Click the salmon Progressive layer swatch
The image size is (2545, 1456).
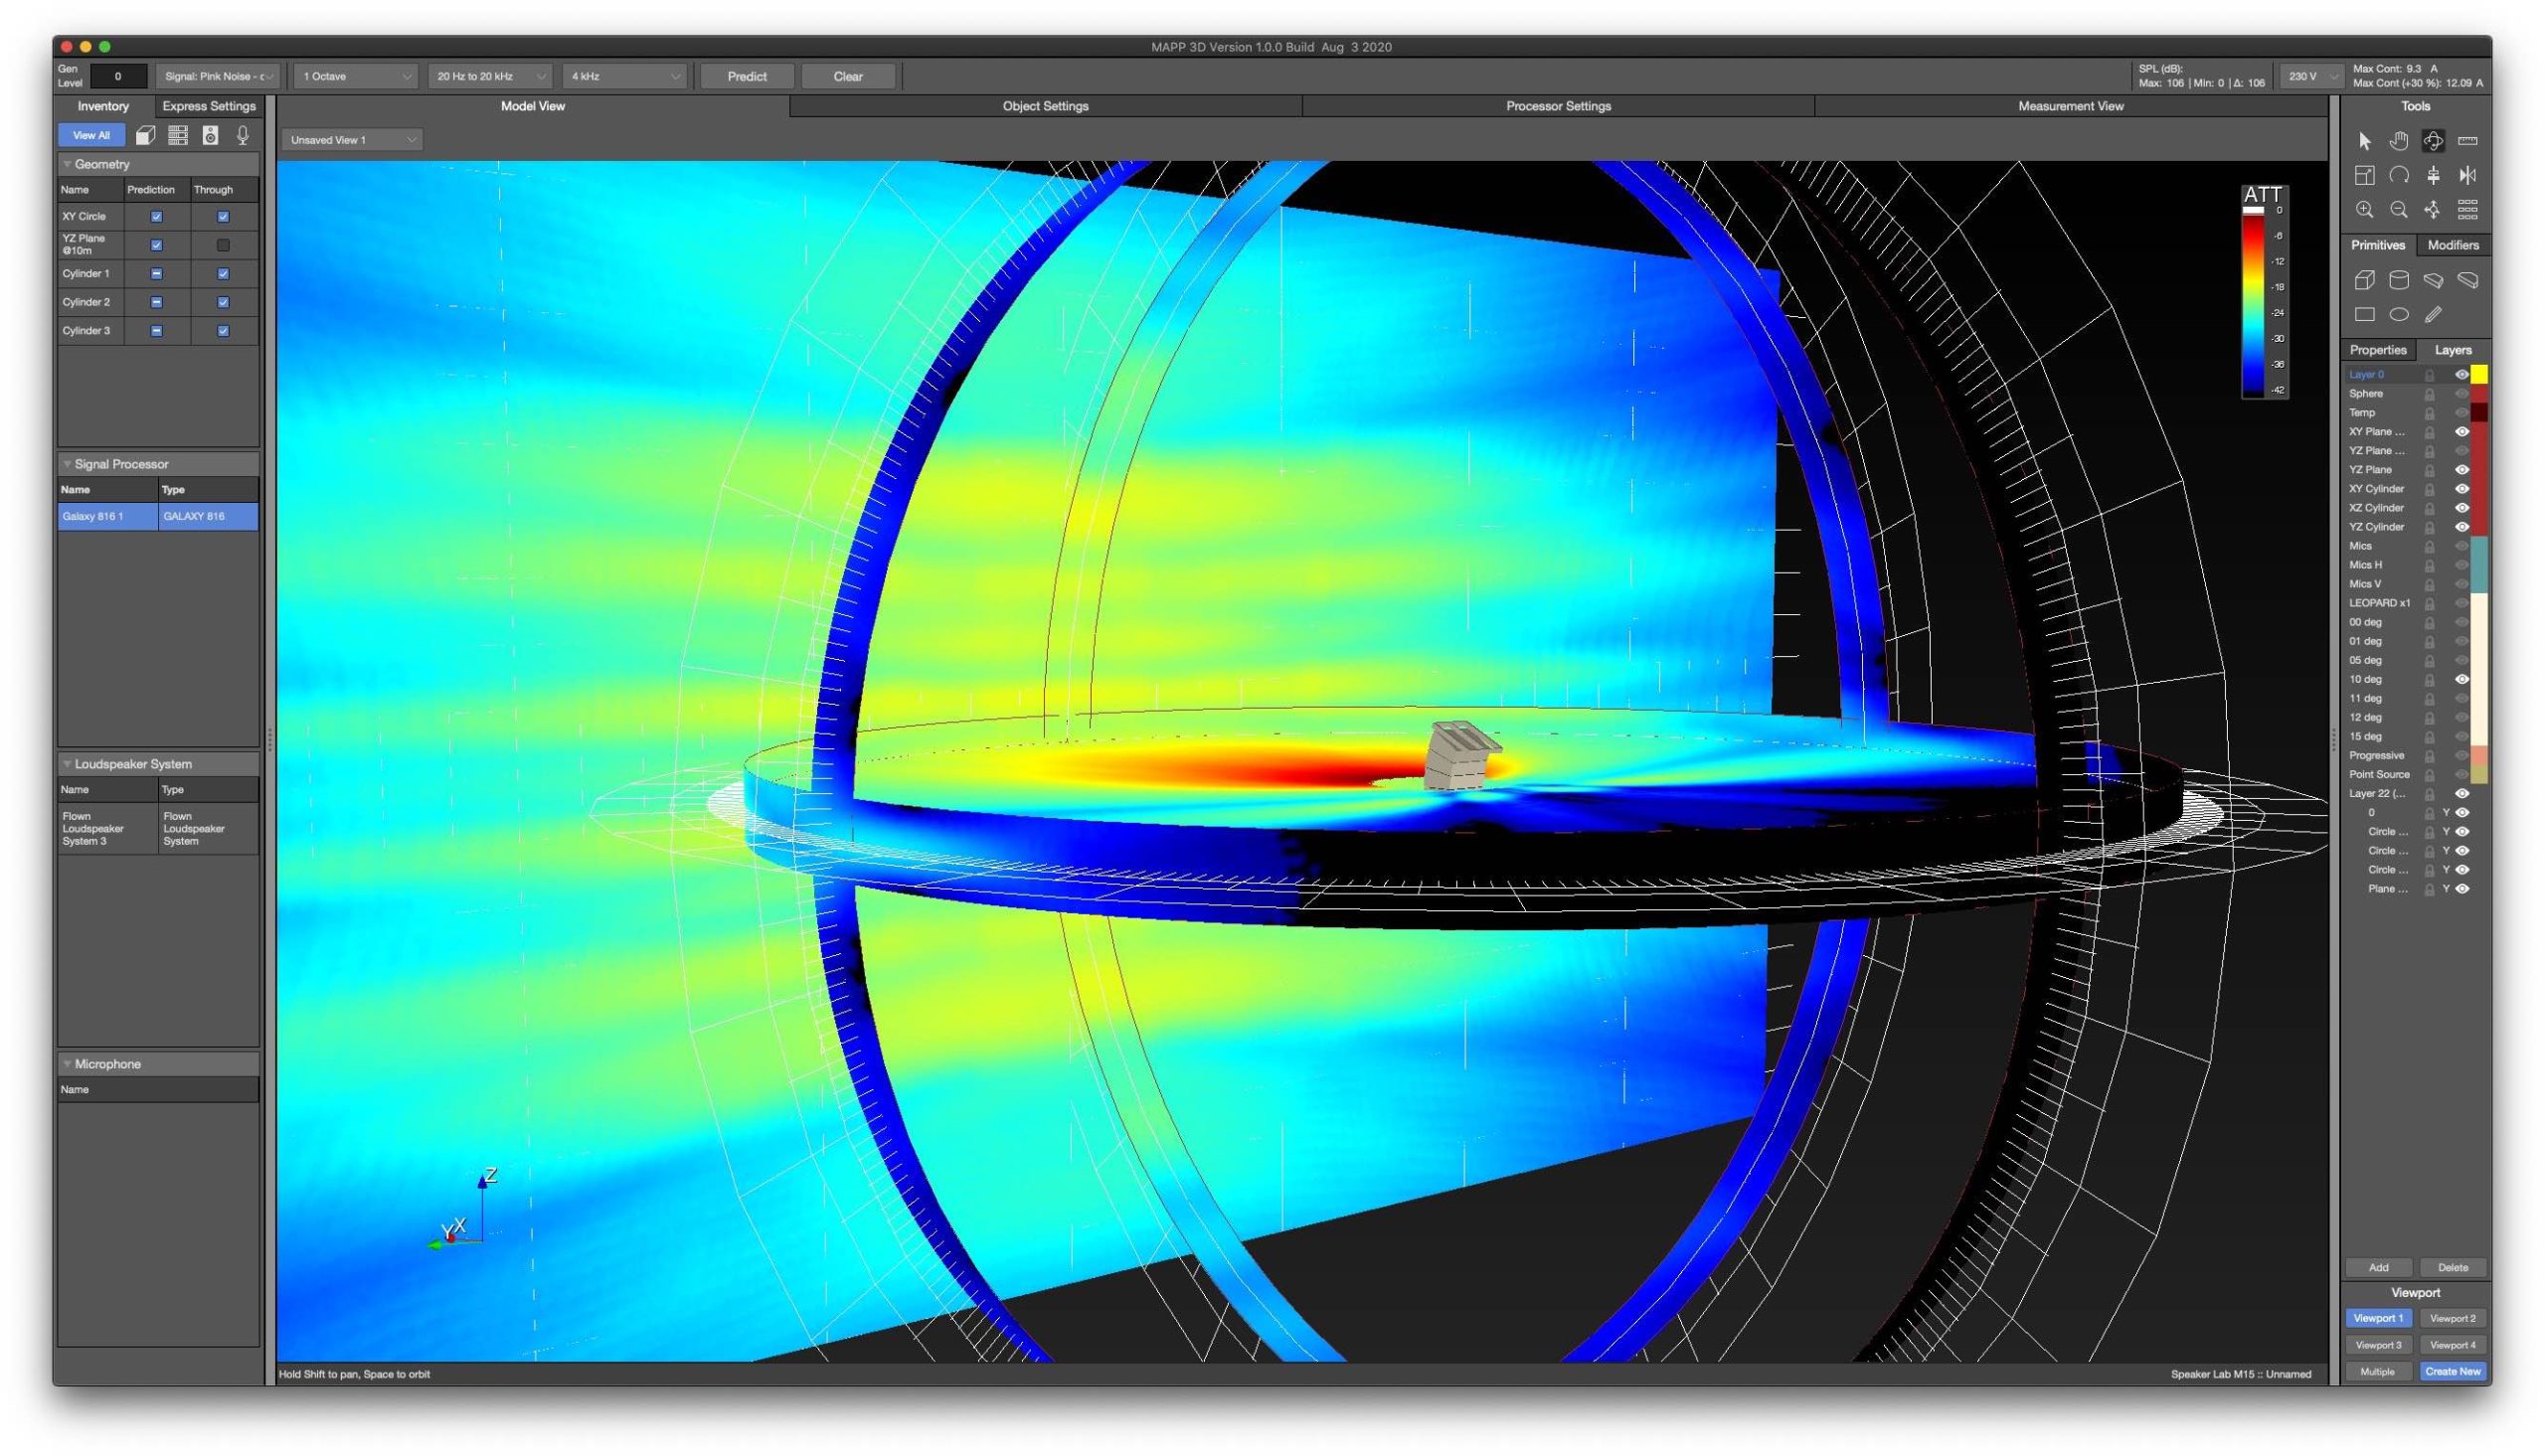coord(2479,756)
